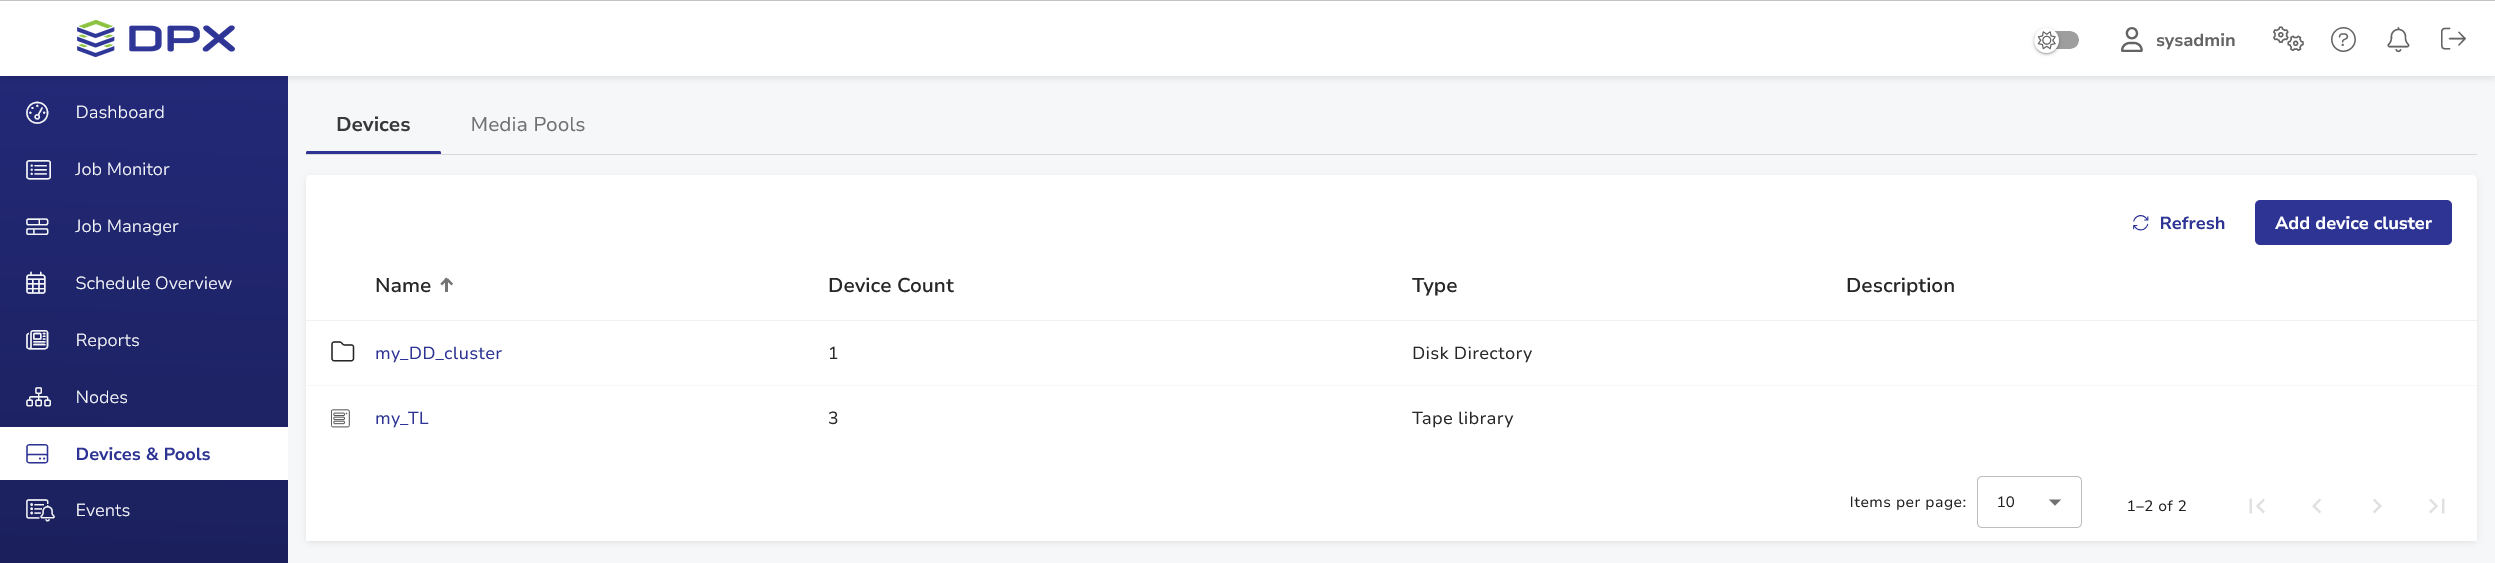The height and width of the screenshot is (563, 2495).
Task: Click the help question mark icon
Action: click(2343, 39)
